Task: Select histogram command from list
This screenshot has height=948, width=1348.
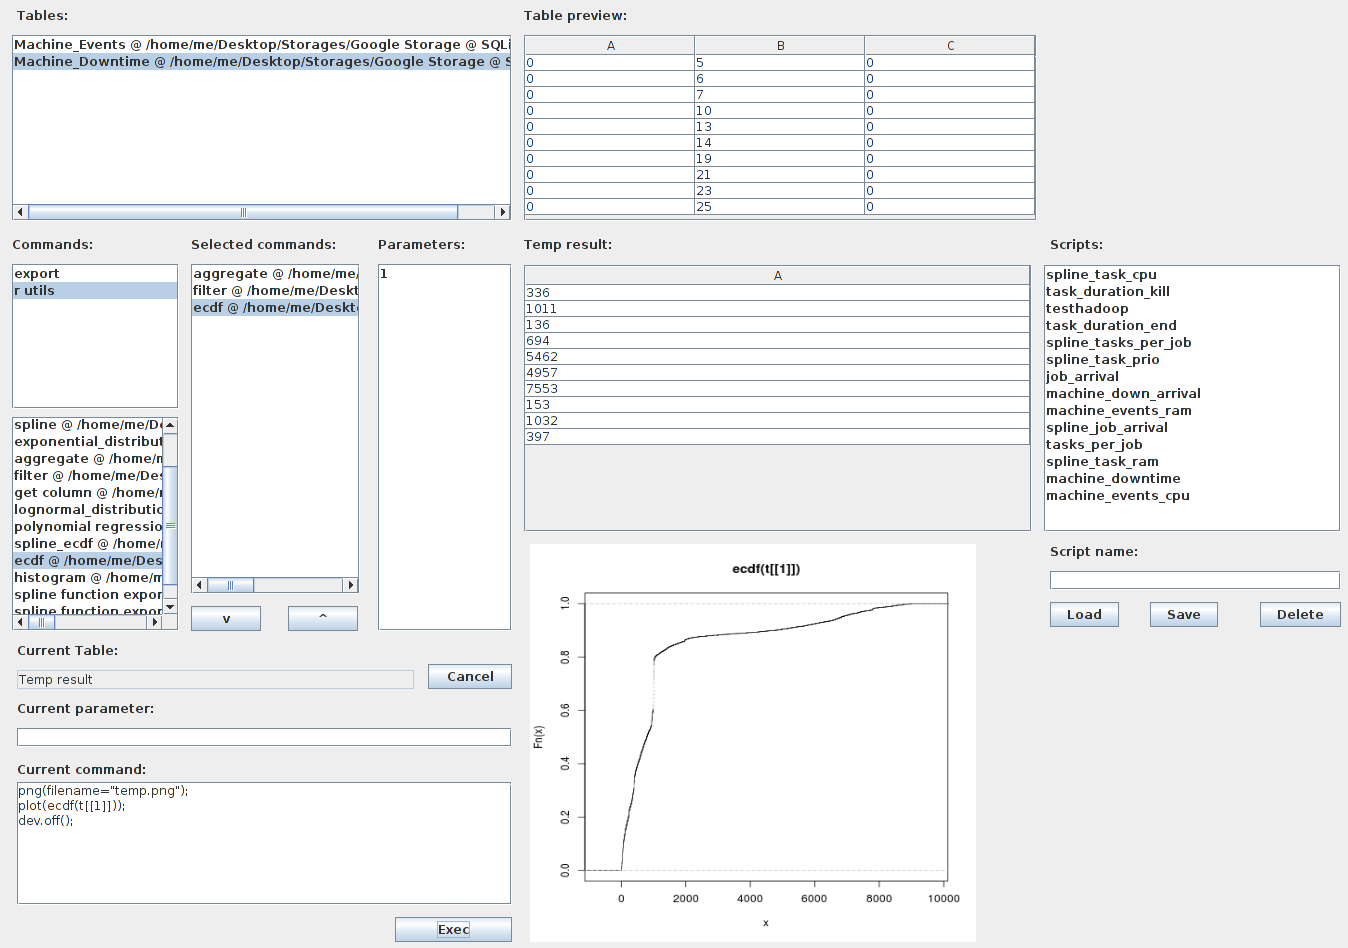Action: pos(88,578)
